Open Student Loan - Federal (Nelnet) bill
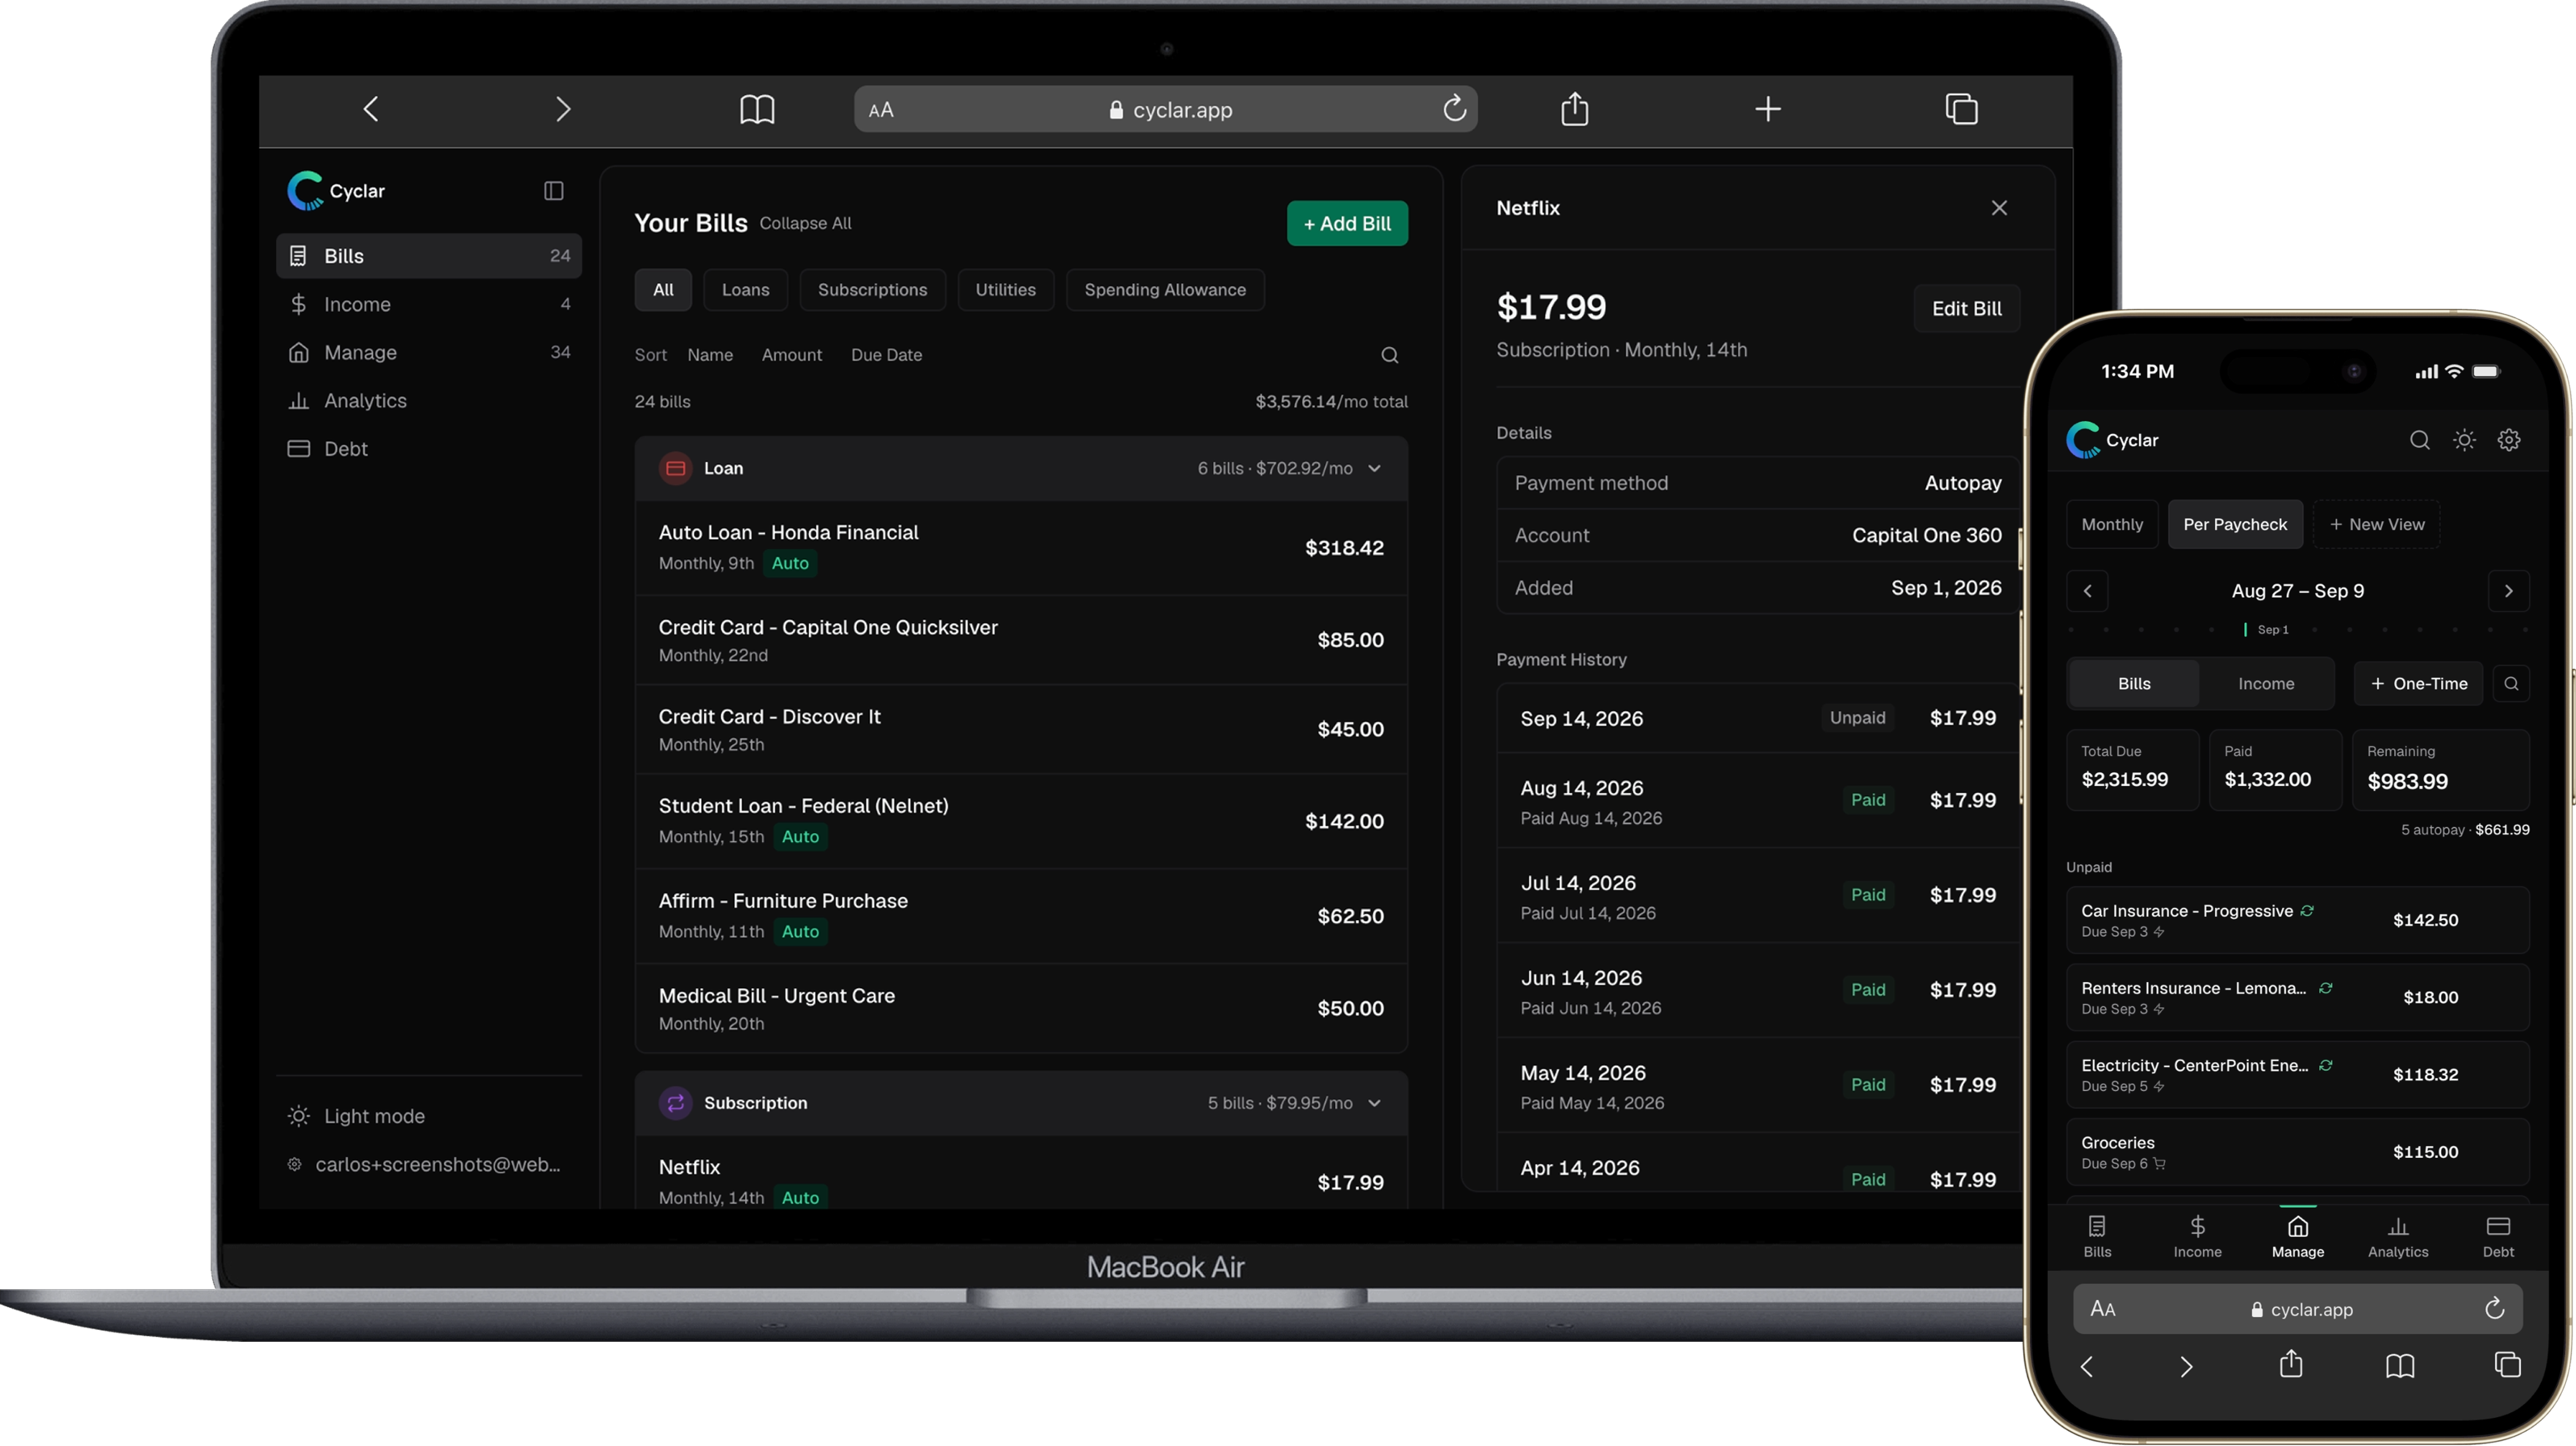Image resolution: width=2576 pixels, height=1446 pixels. tap(1021, 821)
